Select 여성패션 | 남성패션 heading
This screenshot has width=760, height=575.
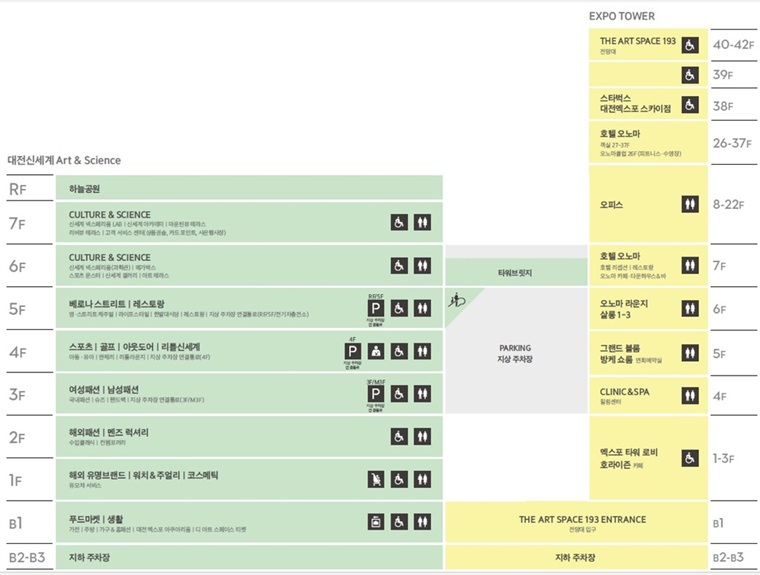click(x=104, y=390)
